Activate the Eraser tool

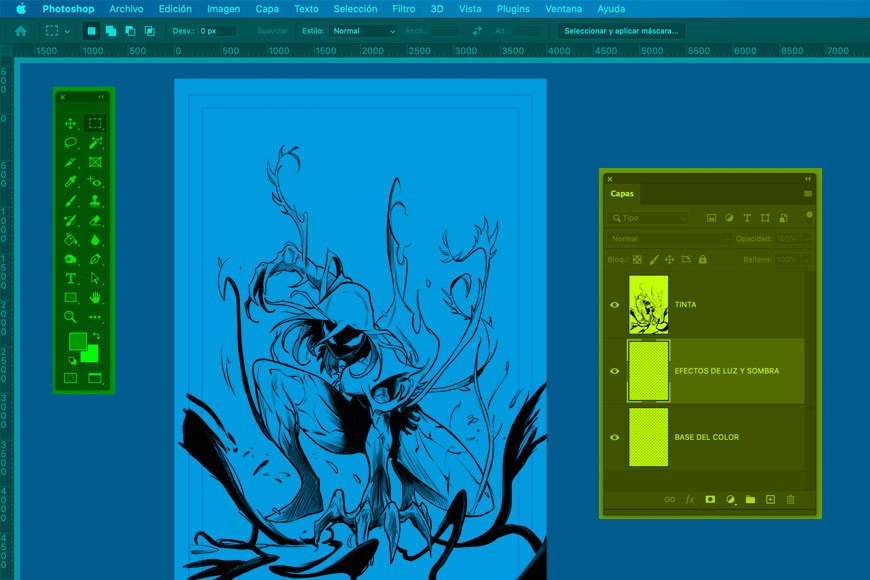[95, 220]
